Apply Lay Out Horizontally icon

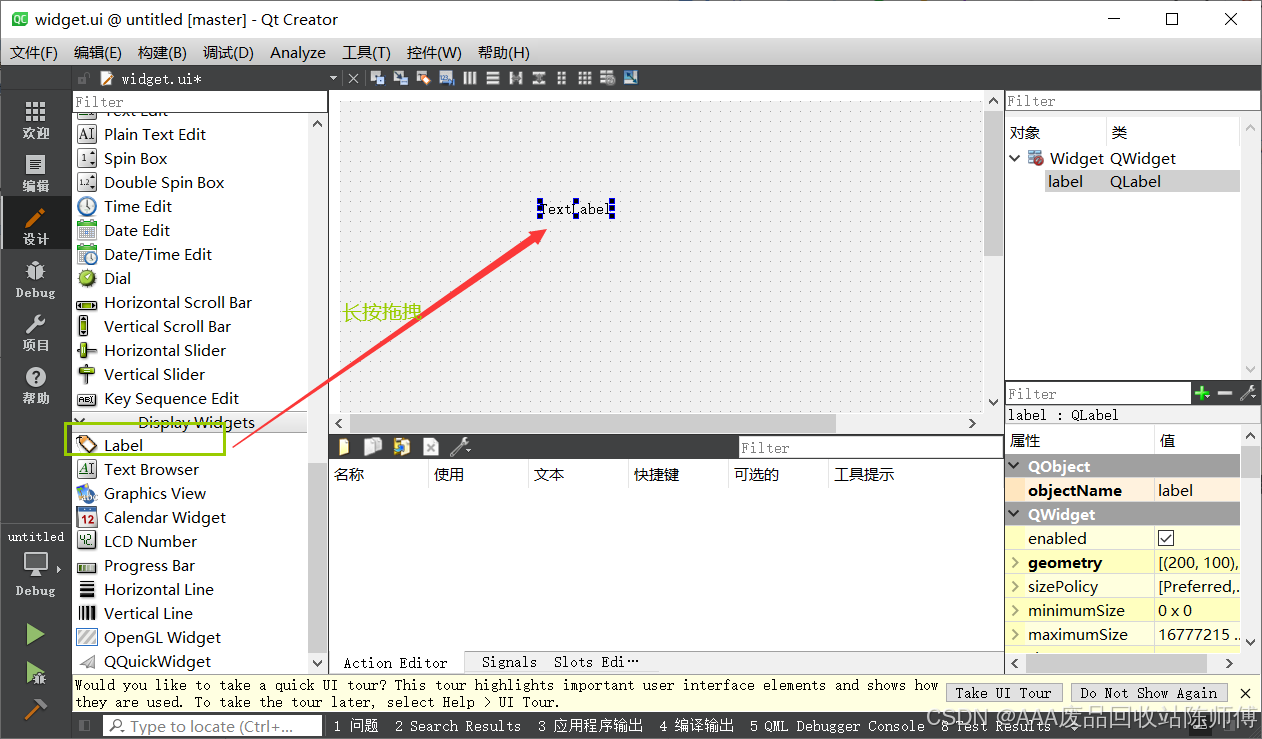pyautogui.click(x=470, y=78)
